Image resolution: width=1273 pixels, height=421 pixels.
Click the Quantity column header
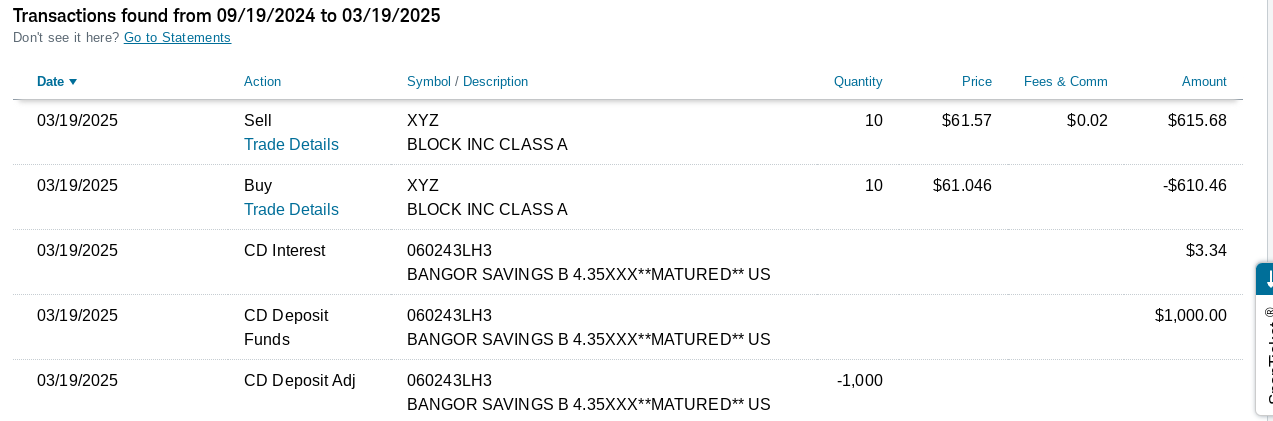858,82
